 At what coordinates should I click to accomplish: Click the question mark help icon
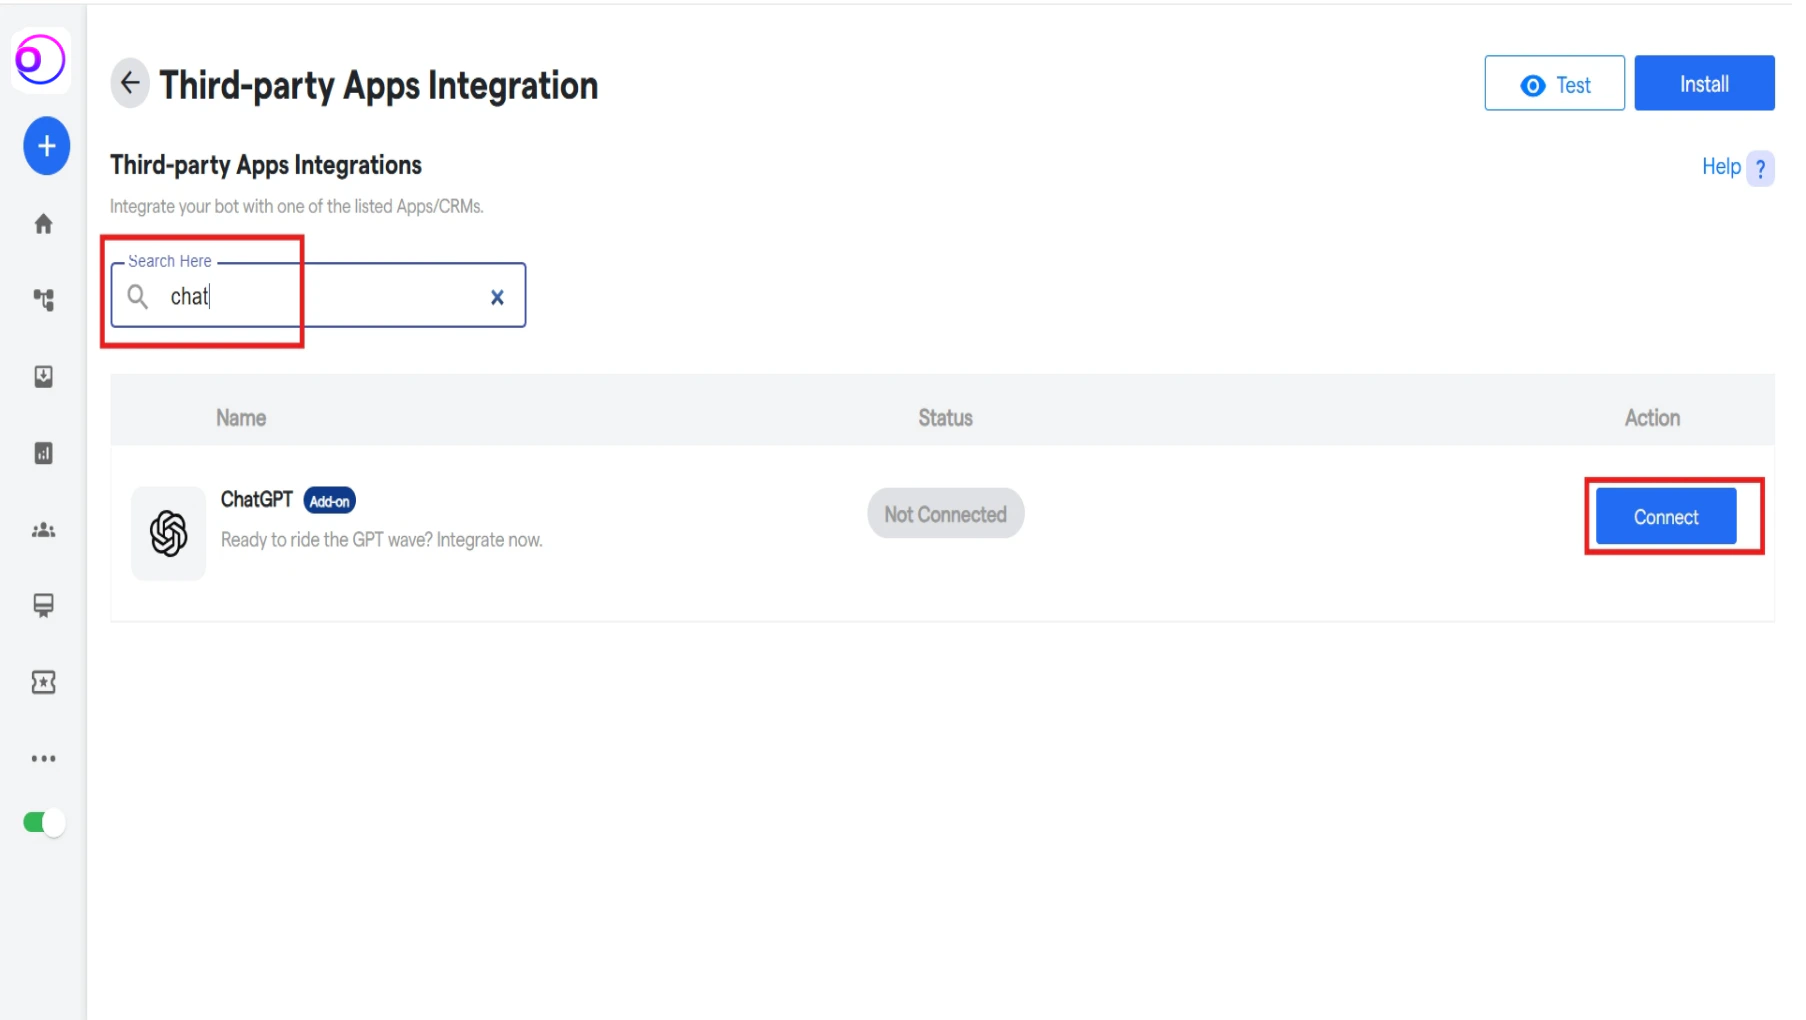pos(1760,168)
